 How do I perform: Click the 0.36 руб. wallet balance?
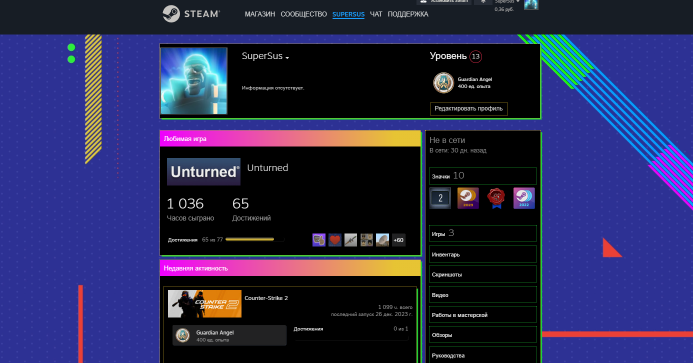point(504,9)
